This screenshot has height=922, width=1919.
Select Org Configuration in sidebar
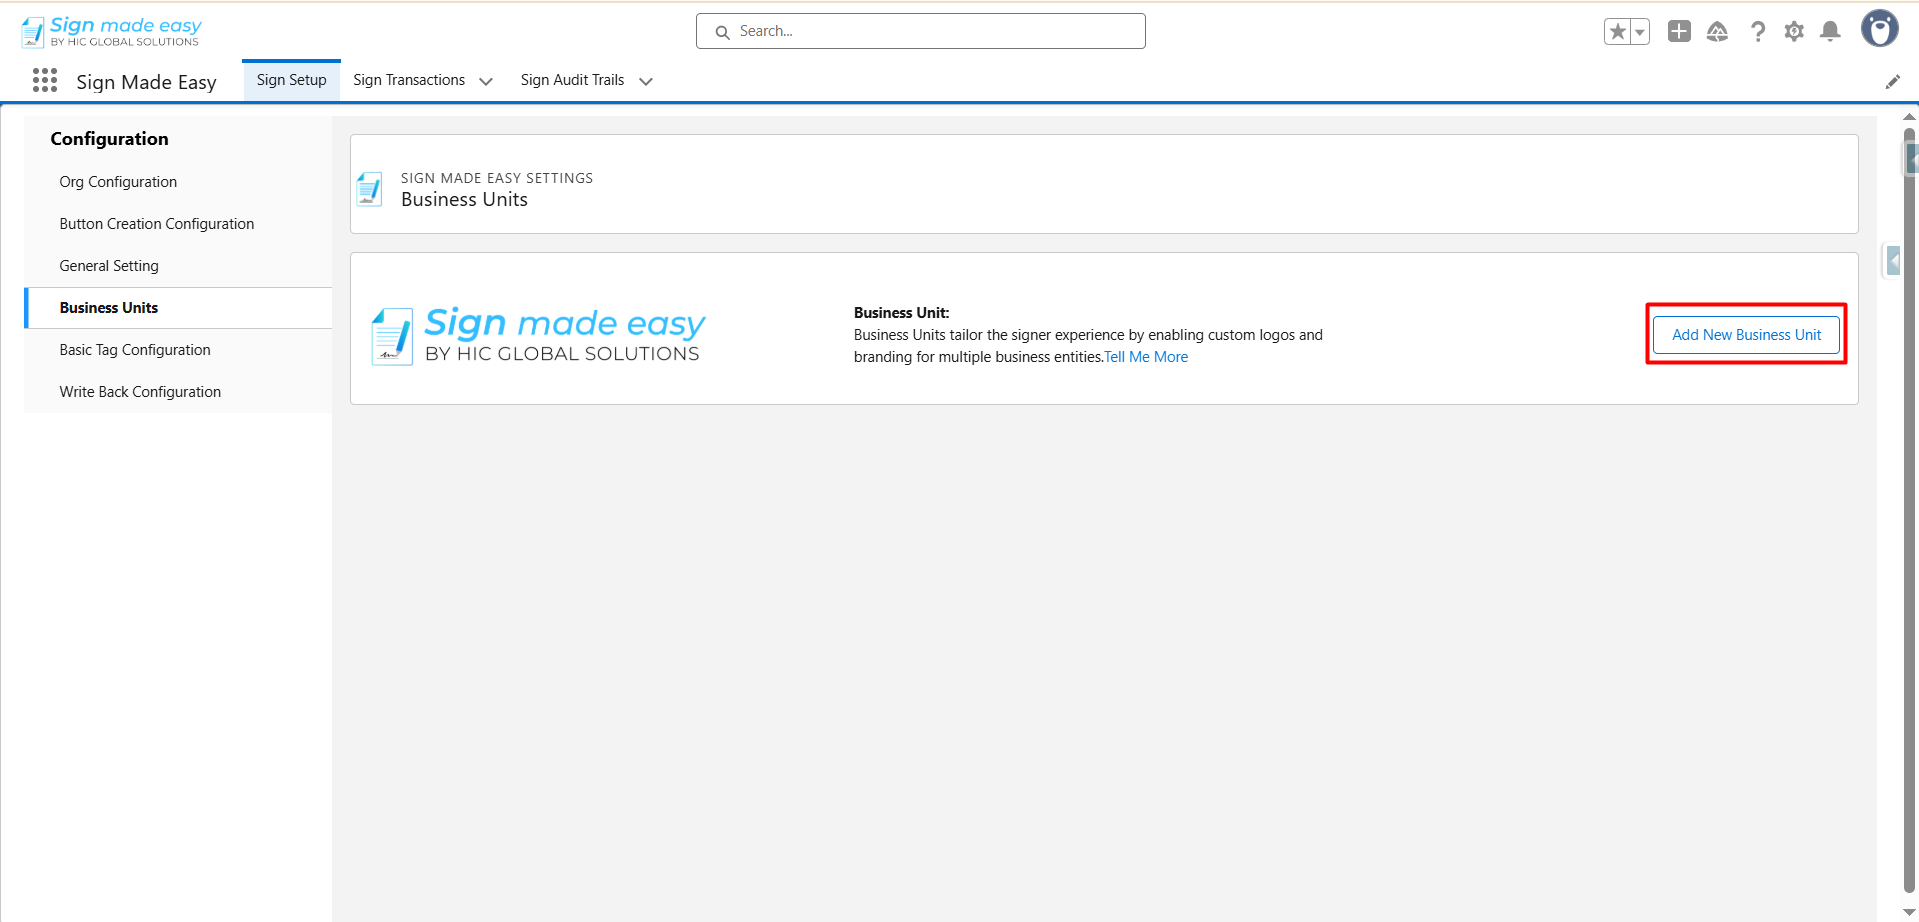(x=118, y=182)
